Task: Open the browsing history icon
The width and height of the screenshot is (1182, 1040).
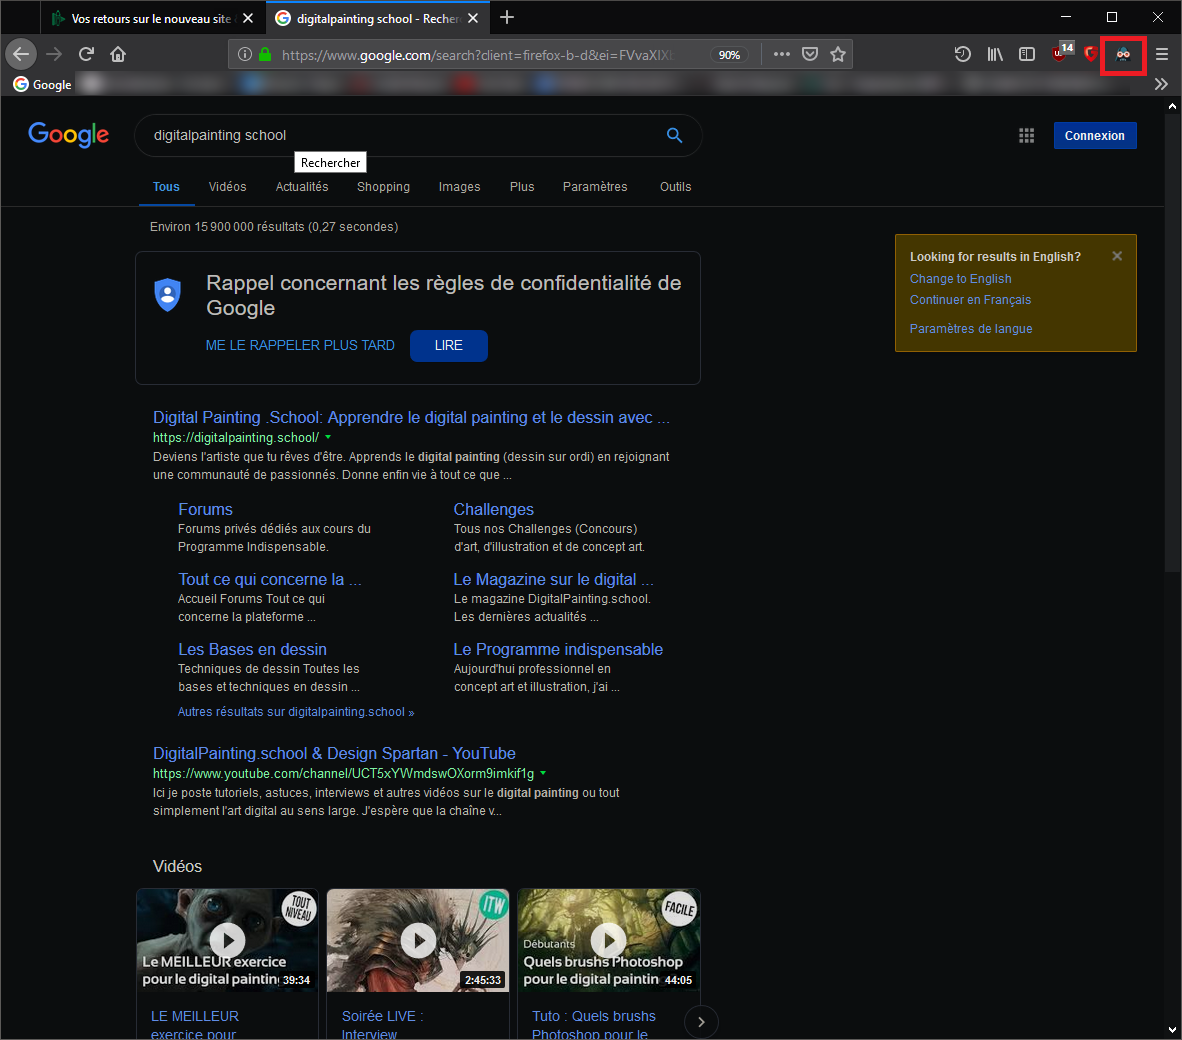Action: tap(962, 54)
